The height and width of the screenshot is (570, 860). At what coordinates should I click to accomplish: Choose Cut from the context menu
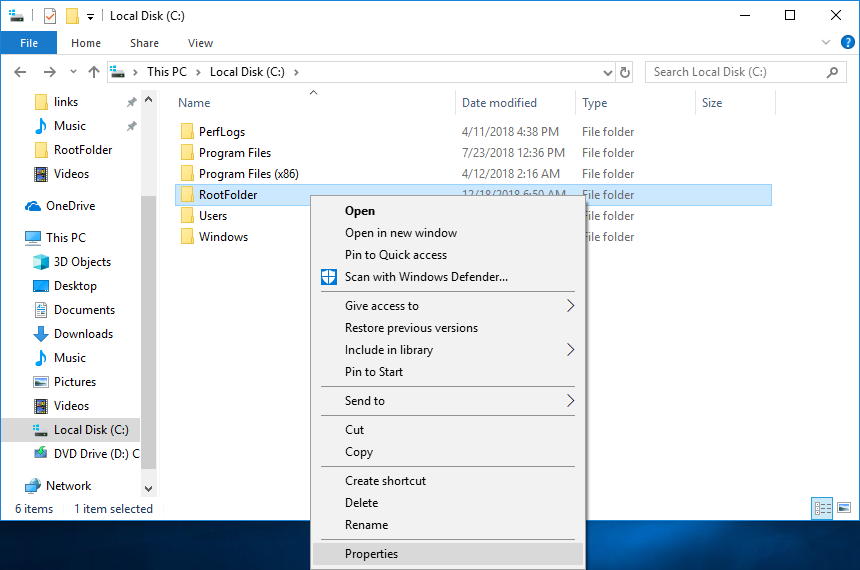(x=448, y=430)
